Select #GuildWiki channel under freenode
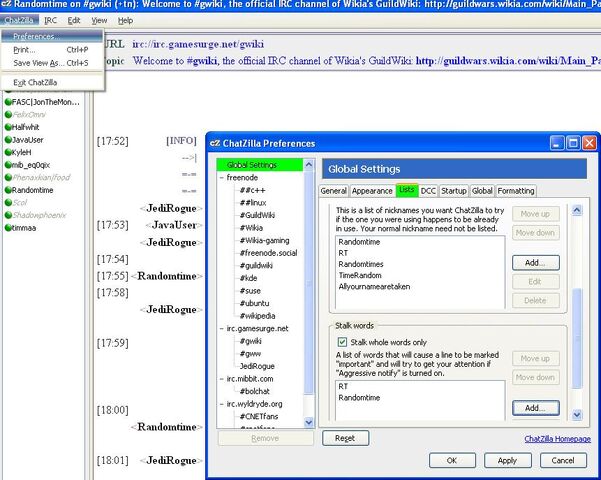The height and width of the screenshot is (480, 601). coord(257,215)
